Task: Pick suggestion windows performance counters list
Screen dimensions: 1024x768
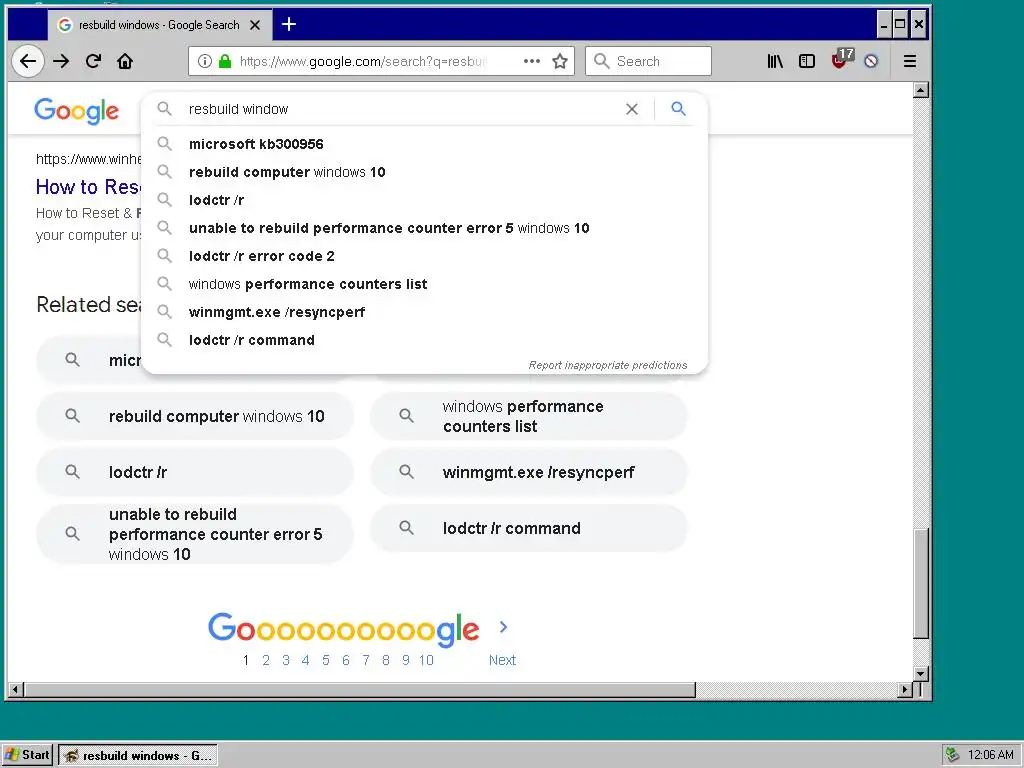Action: pyautogui.click(x=424, y=284)
